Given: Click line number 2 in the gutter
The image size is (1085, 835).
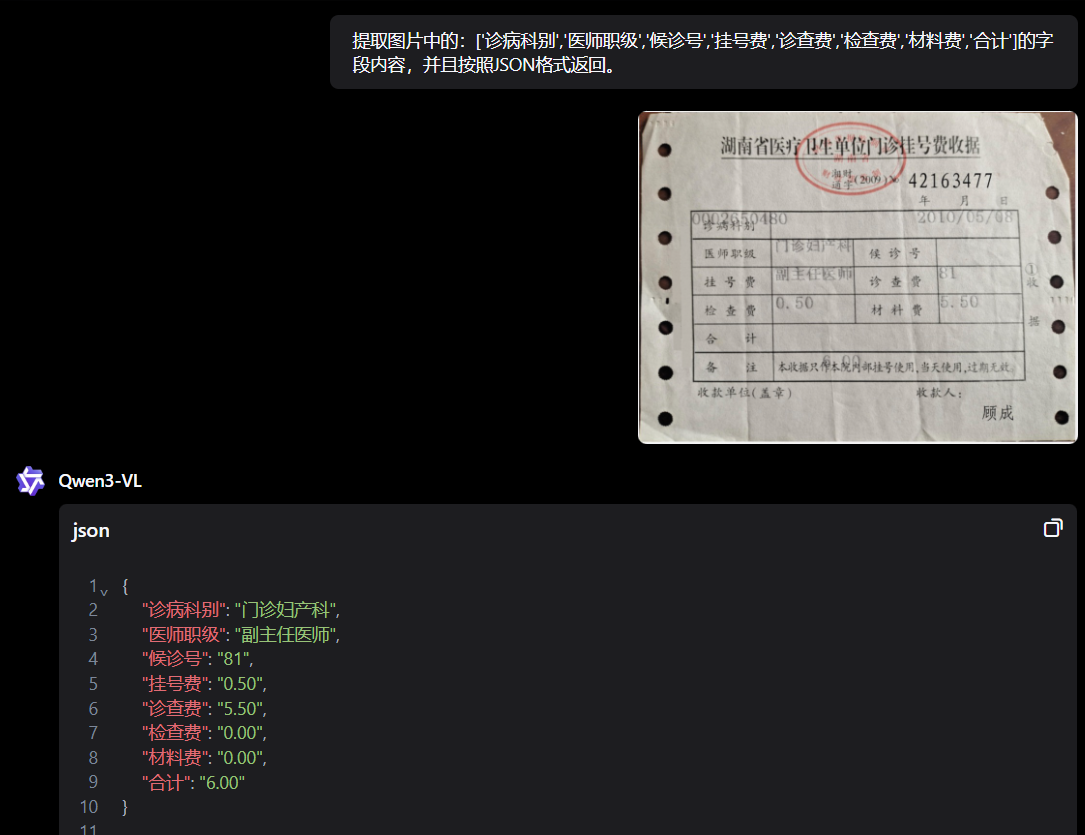Looking at the screenshot, I should (x=93, y=610).
